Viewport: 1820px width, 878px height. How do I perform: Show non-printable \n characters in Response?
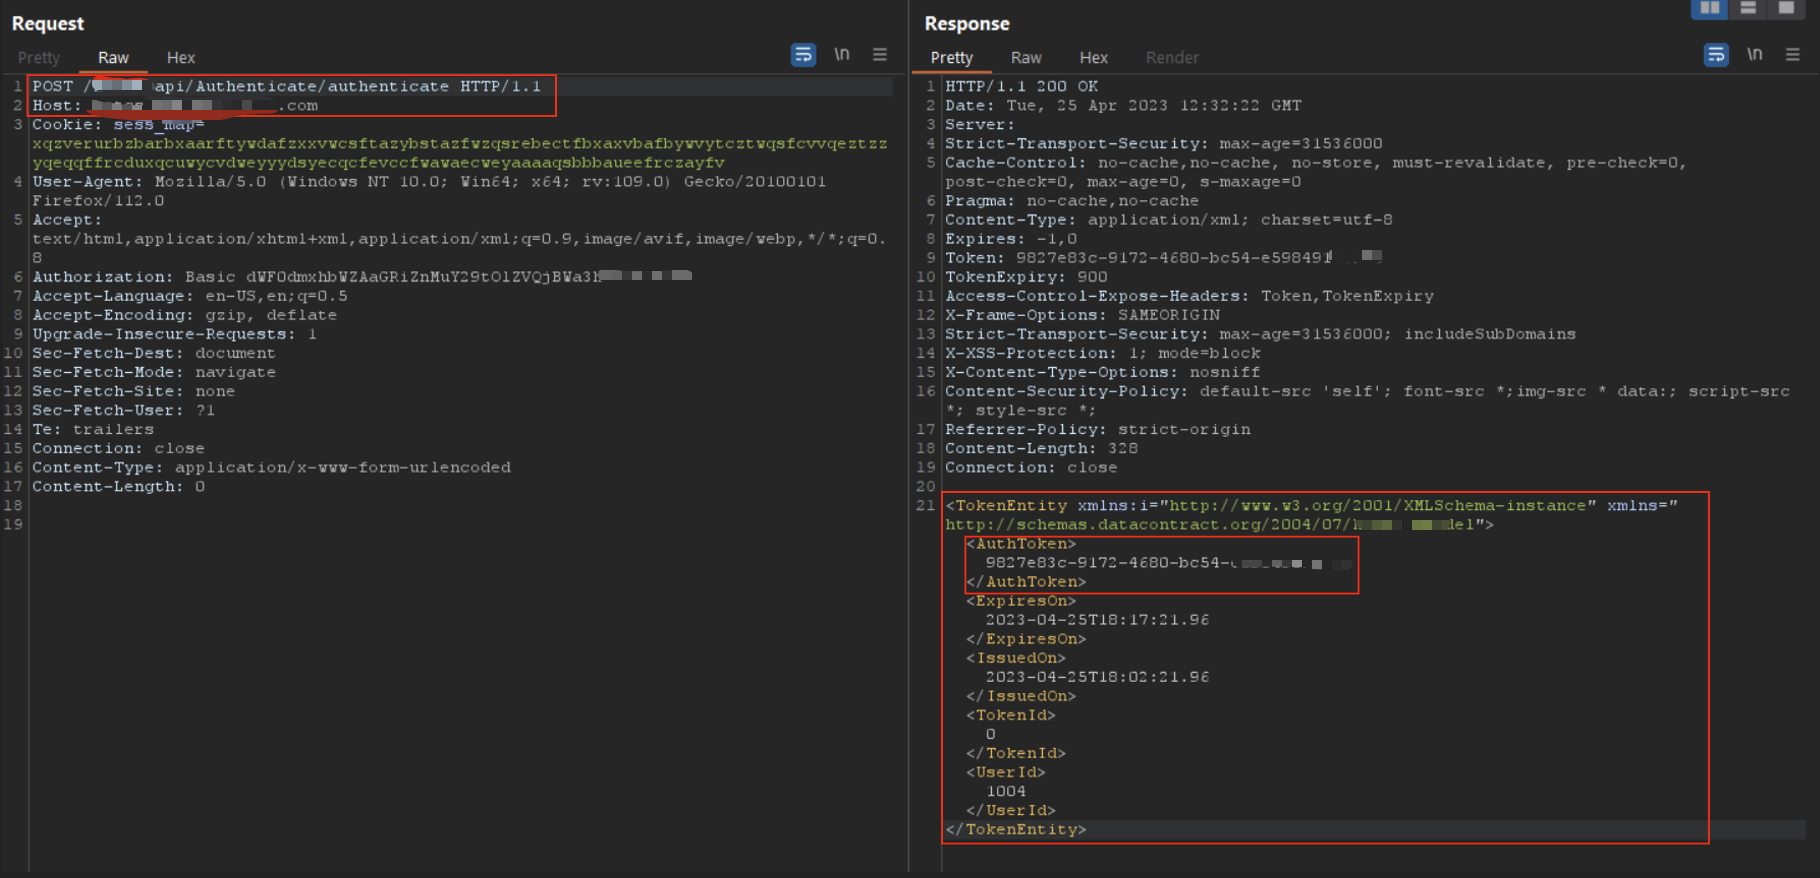point(1754,55)
